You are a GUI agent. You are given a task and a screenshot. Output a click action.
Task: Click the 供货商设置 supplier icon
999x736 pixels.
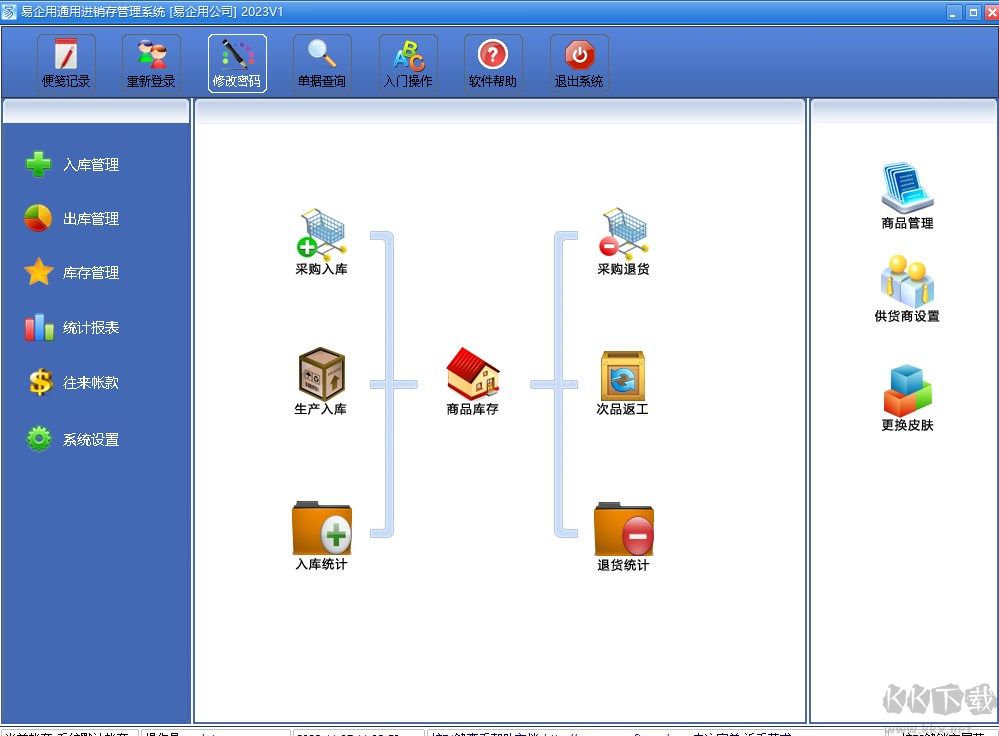coord(907,289)
